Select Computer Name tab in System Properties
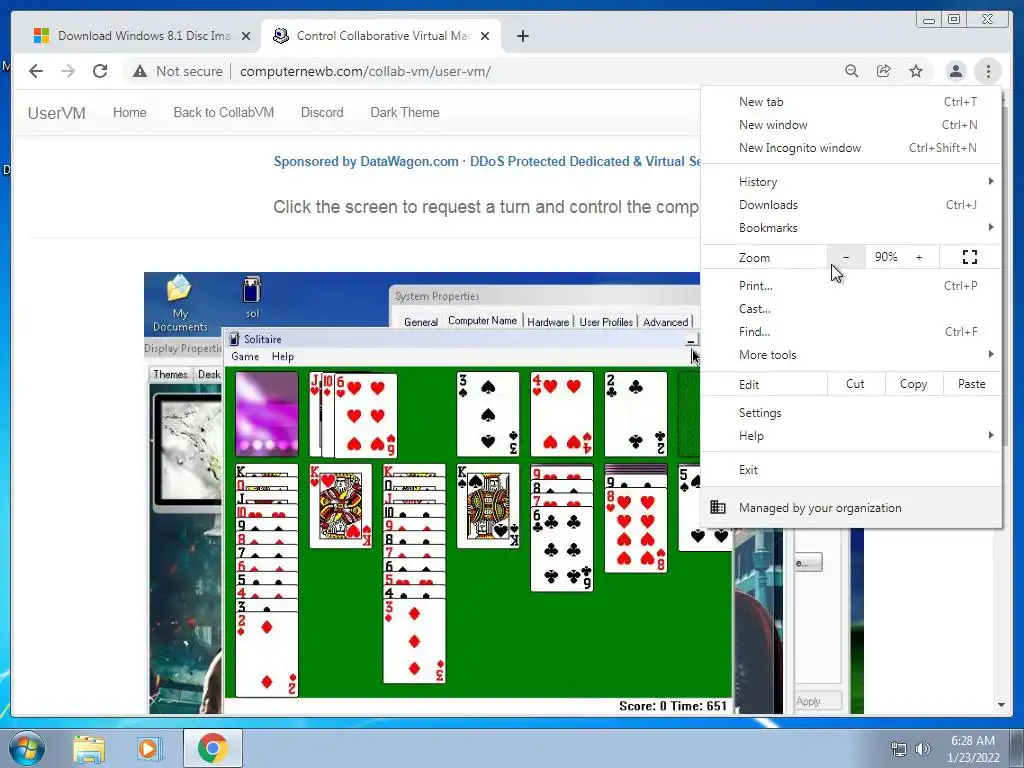This screenshot has height=768, width=1024. pyautogui.click(x=483, y=321)
